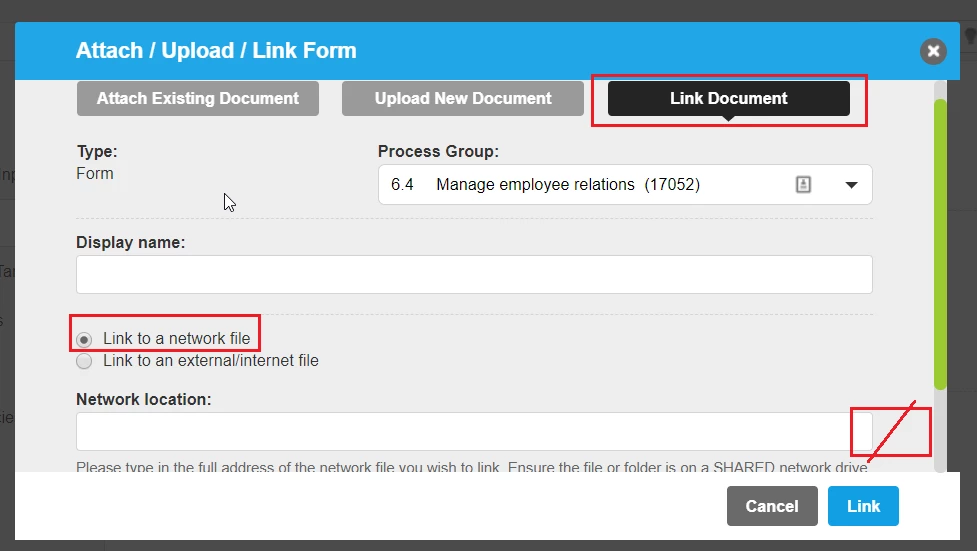The width and height of the screenshot is (977, 551).
Task: Close the Attach / Upload / Link Form dialog
Action: coord(933,51)
